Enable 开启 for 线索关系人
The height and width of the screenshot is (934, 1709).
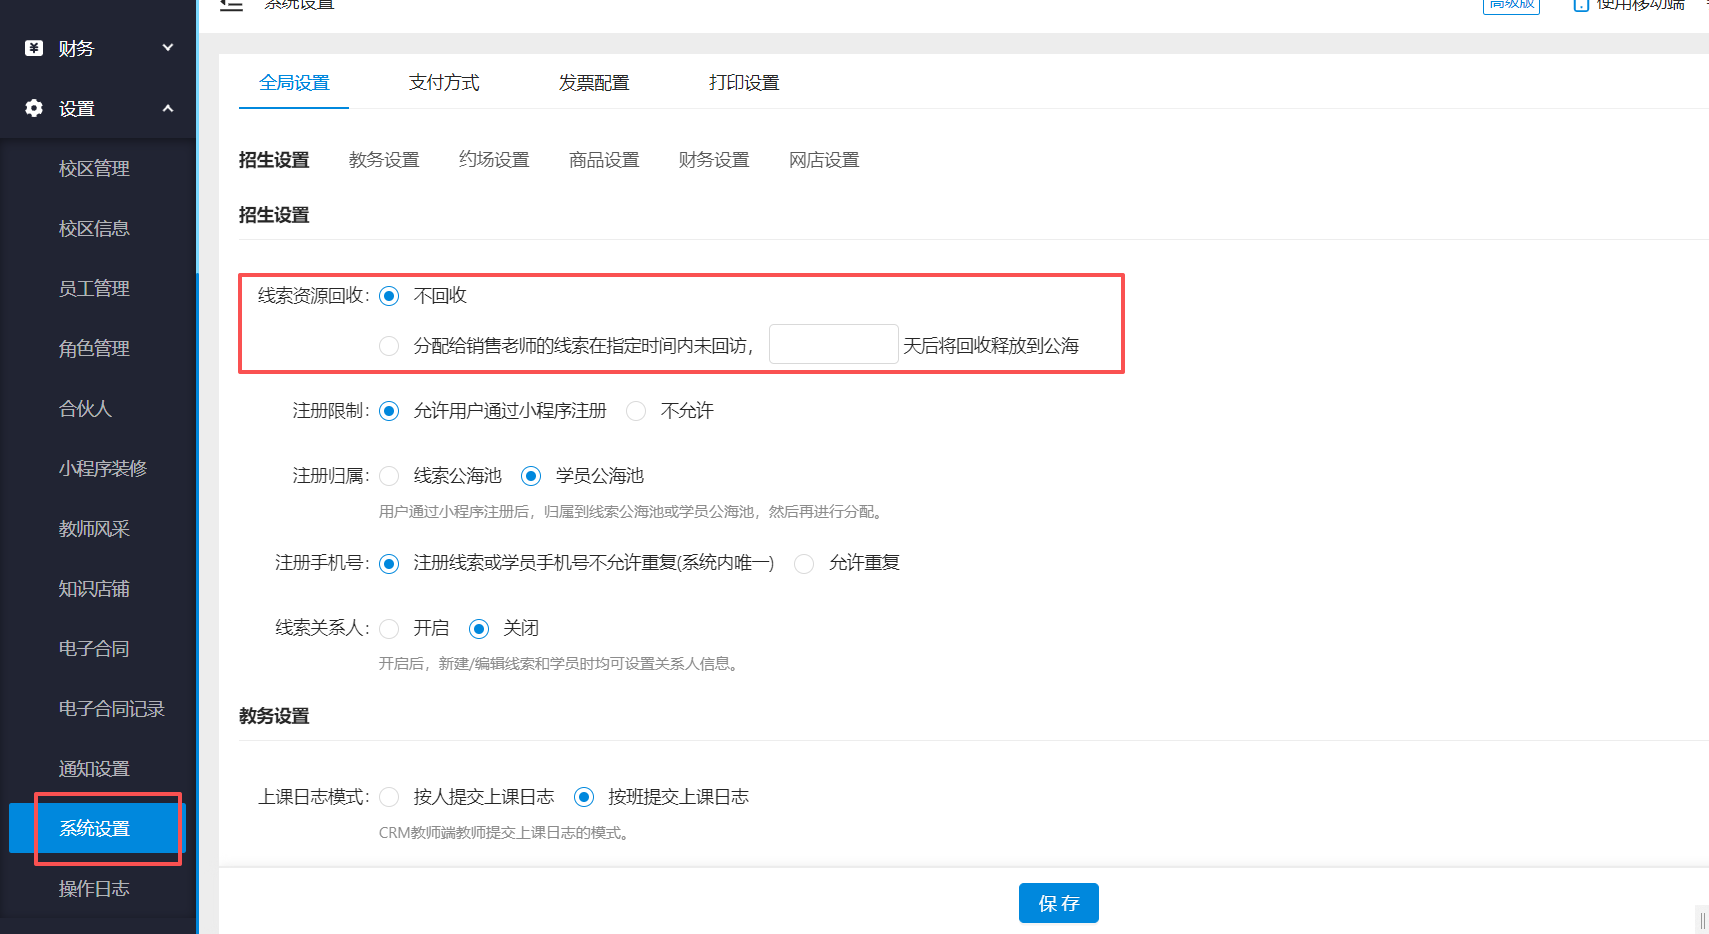389,628
